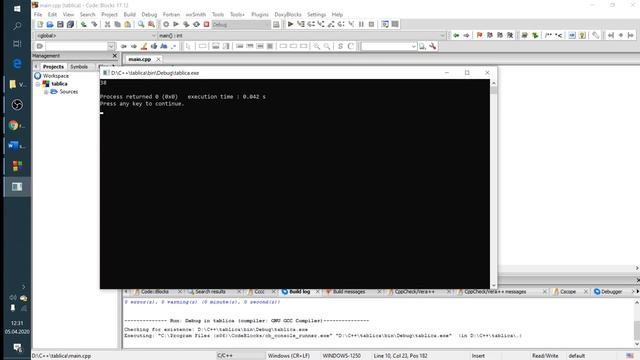Image resolution: width=640 pixels, height=360 pixels.
Task: Click the Open file toolbar icon
Action: tap(50, 24)
